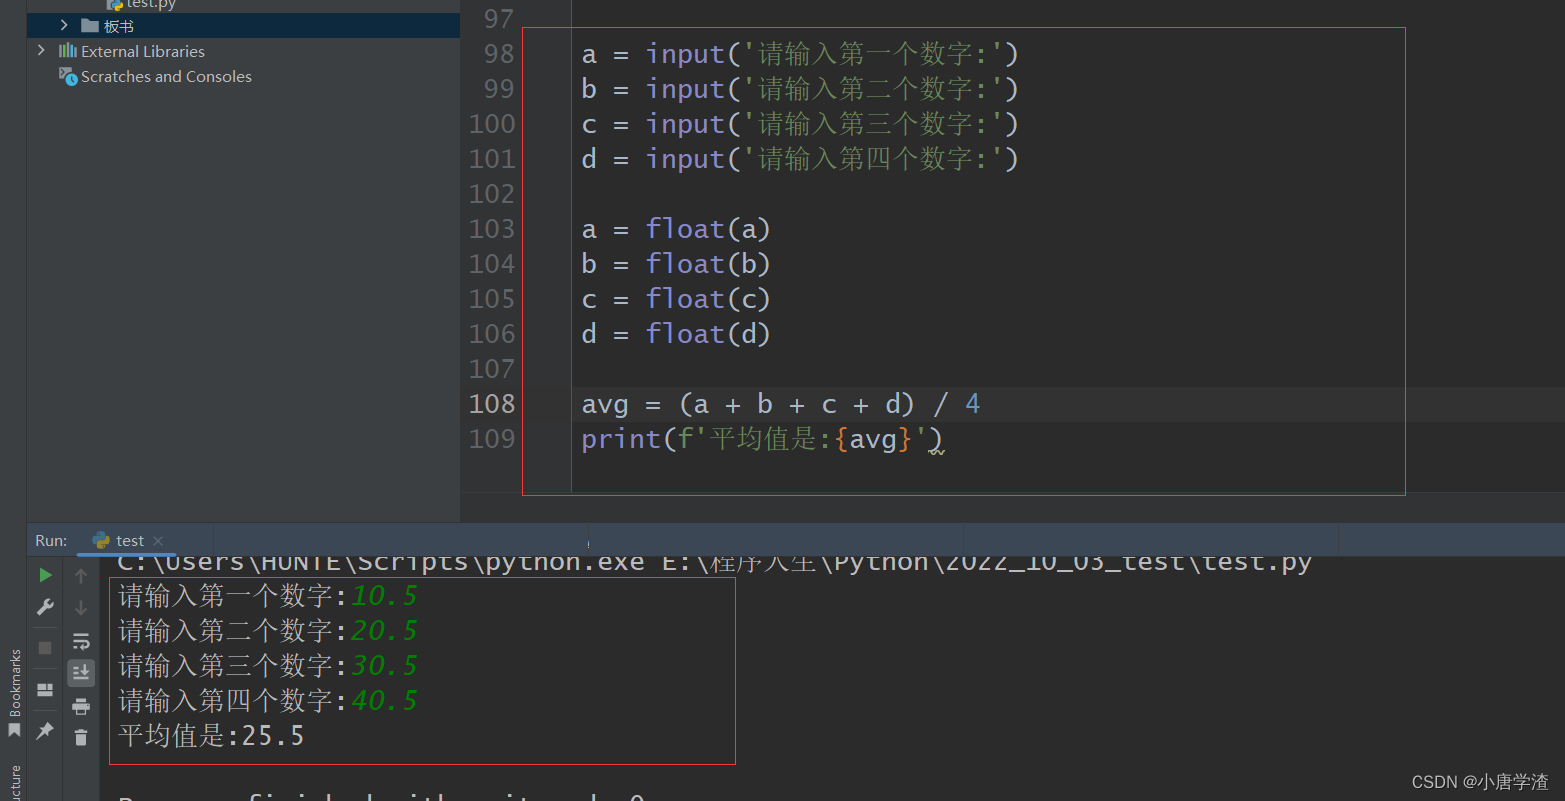Click the 'Run:' label of the tool window

(x=51, y=540)
